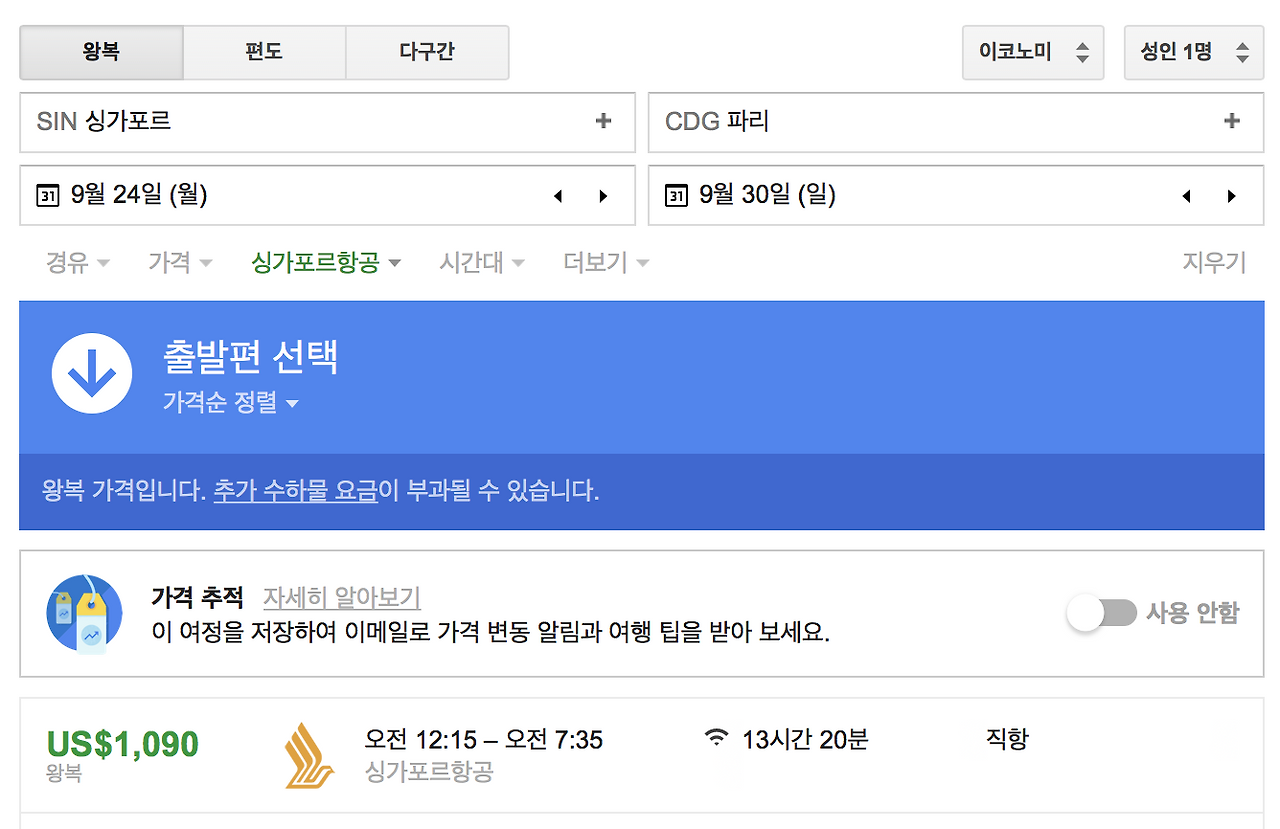Click the plus icon to add another origin airport
The width and height of the screenshot is (1280, 829).
[x=603, y=119]
